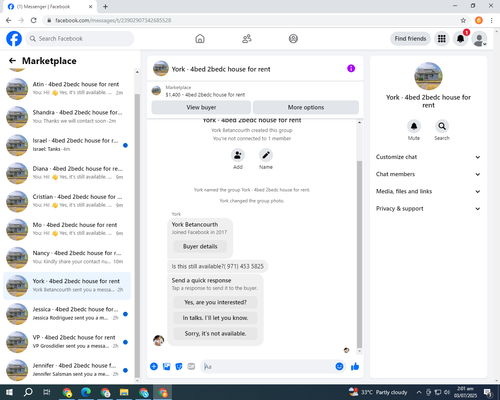Edit the group Name pencil icon

(x=266, y=155)
